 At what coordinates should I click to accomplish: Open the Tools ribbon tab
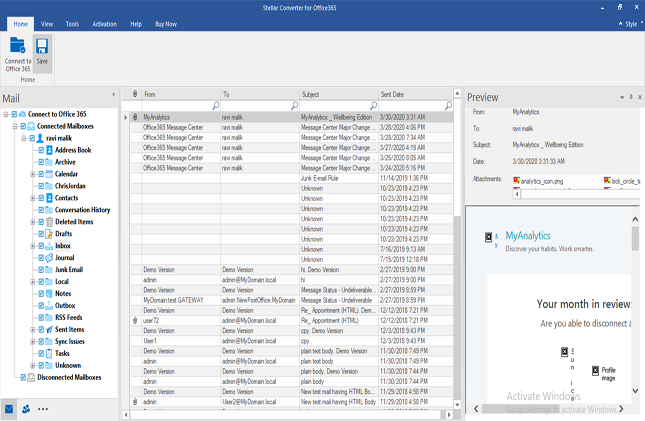(x=72, y=22)
